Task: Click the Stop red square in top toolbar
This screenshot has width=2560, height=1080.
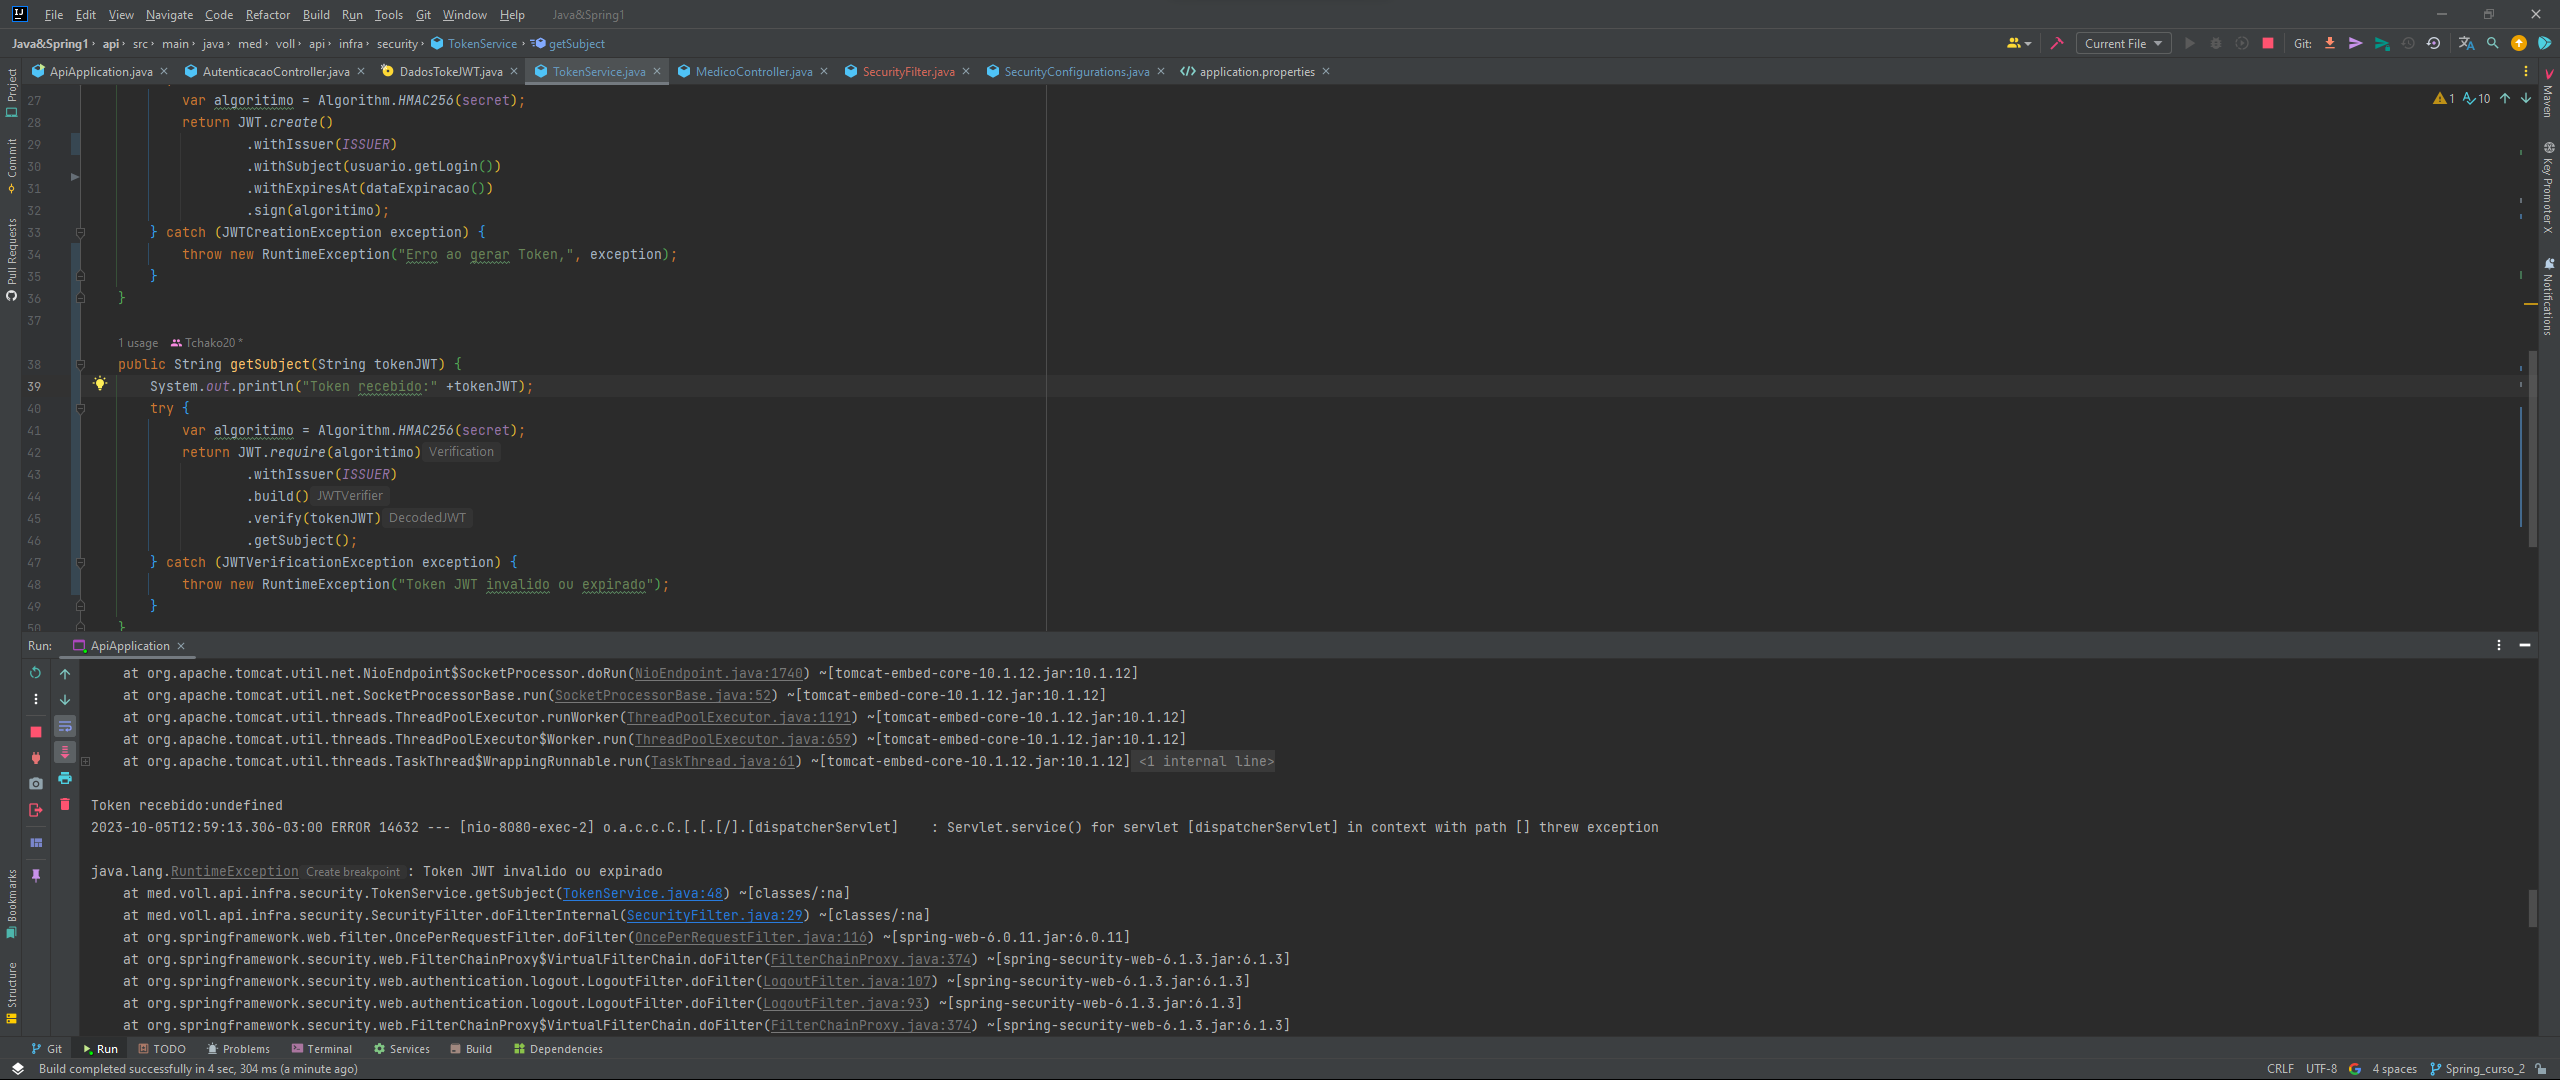Action: click(2268, 43)
